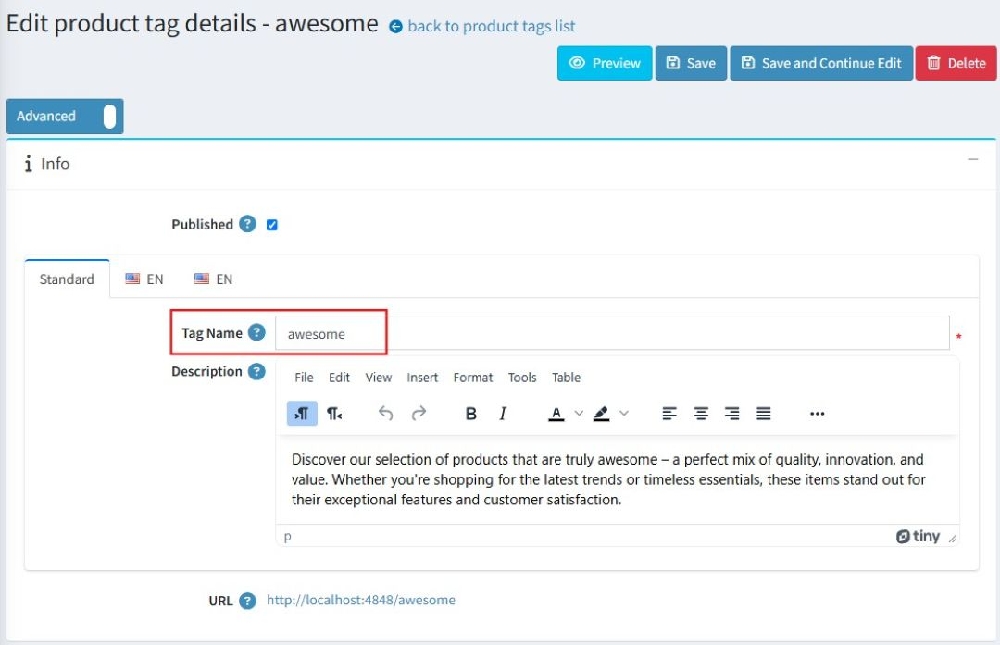
Task: Justify the text
Action: pos(763,413)
